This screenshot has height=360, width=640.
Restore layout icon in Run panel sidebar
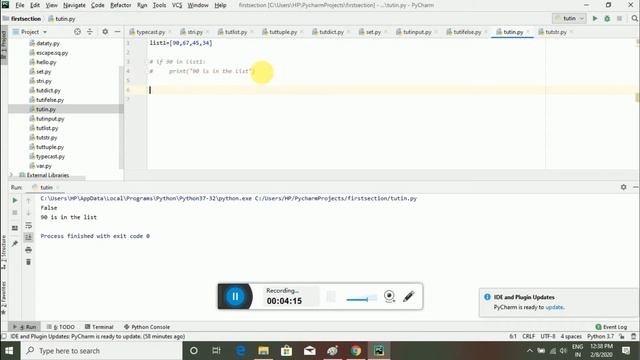click(15, 228)
